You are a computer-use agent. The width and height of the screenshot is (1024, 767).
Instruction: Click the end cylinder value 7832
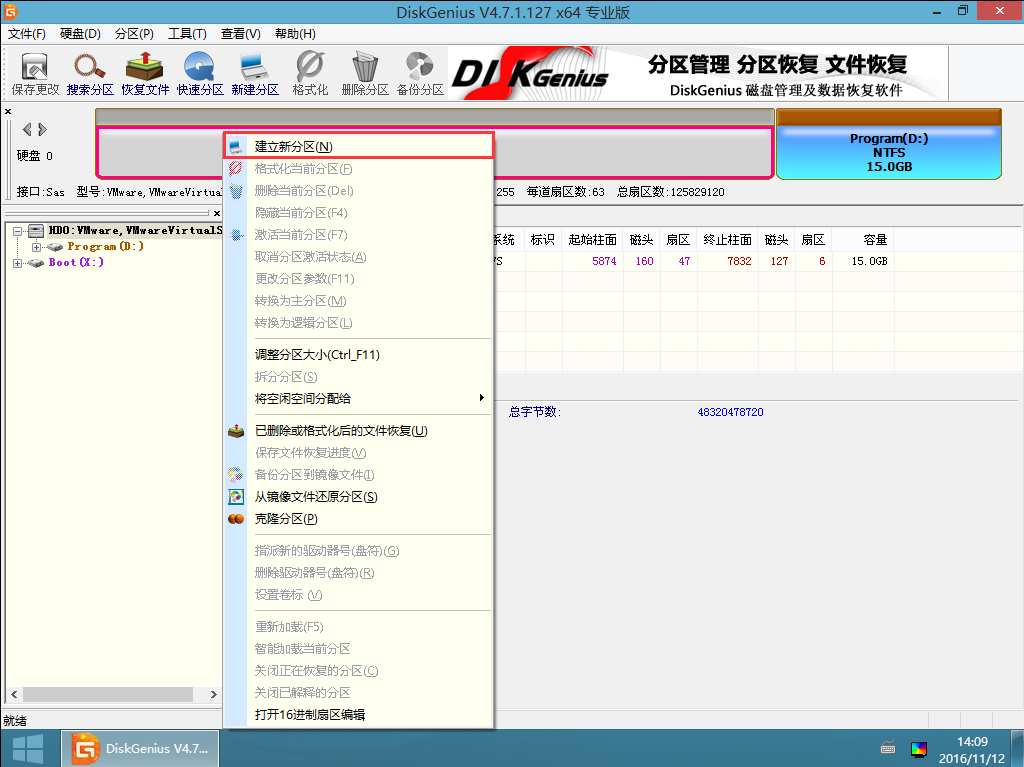pos(739,261)
